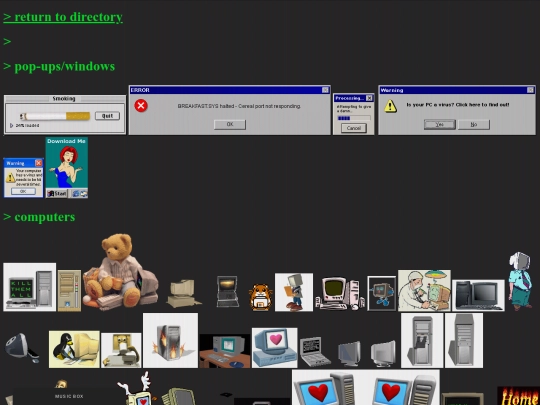Close the small blue Warning popup
The width and height of the screenshot is (540, 405).
(x=39, y=163)
